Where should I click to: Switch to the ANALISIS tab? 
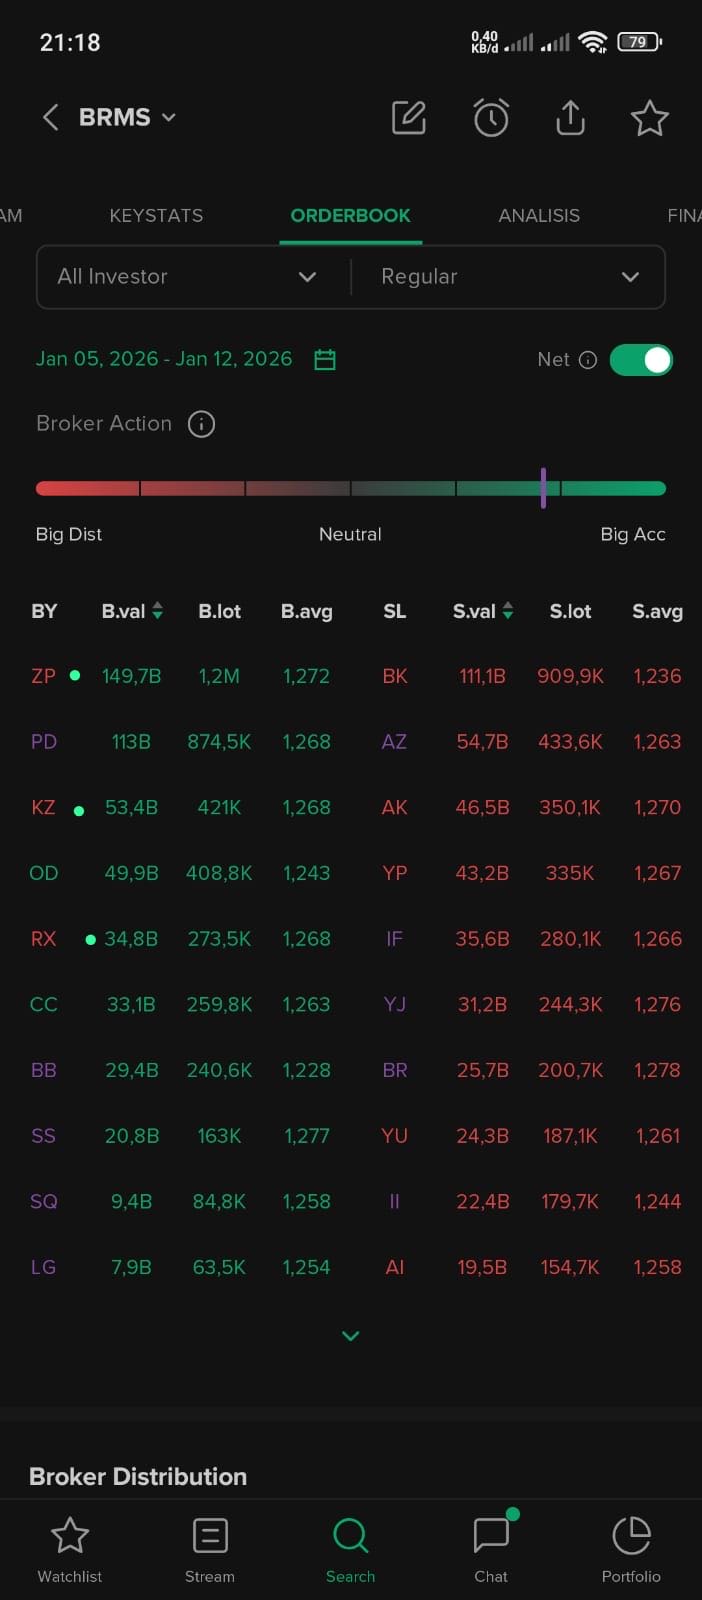click(539, 216)
